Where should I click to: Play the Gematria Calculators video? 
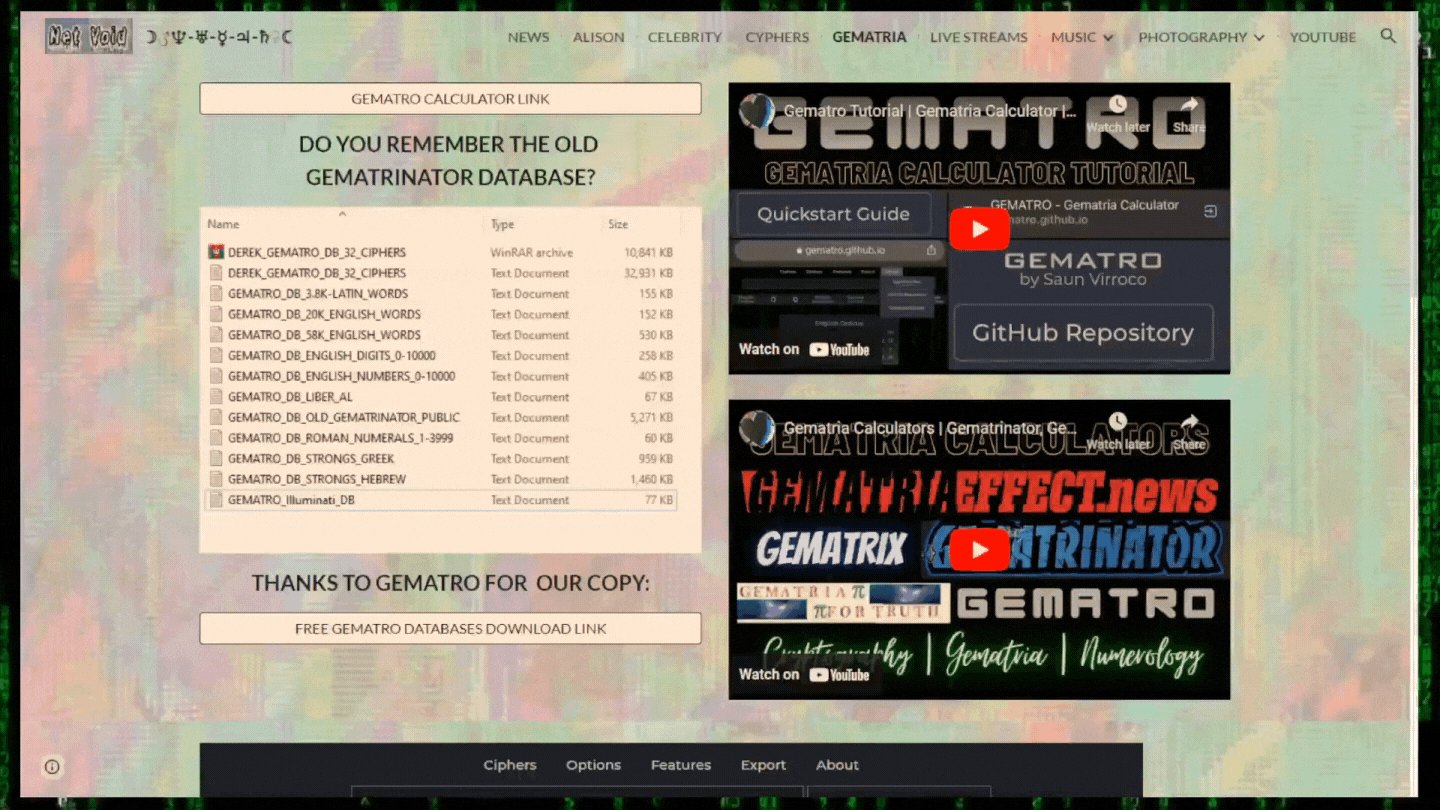(x=979, y=550)
